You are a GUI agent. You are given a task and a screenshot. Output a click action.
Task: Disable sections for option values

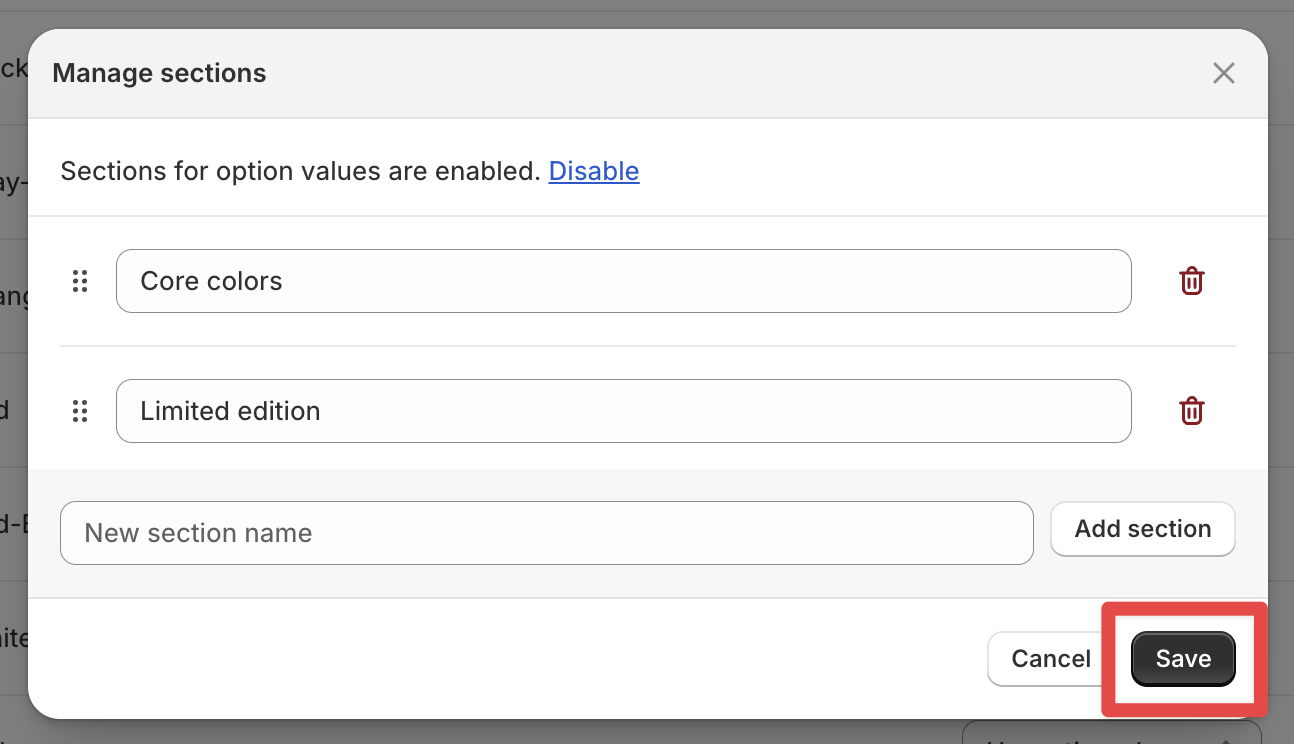click(x=593, y=171)
